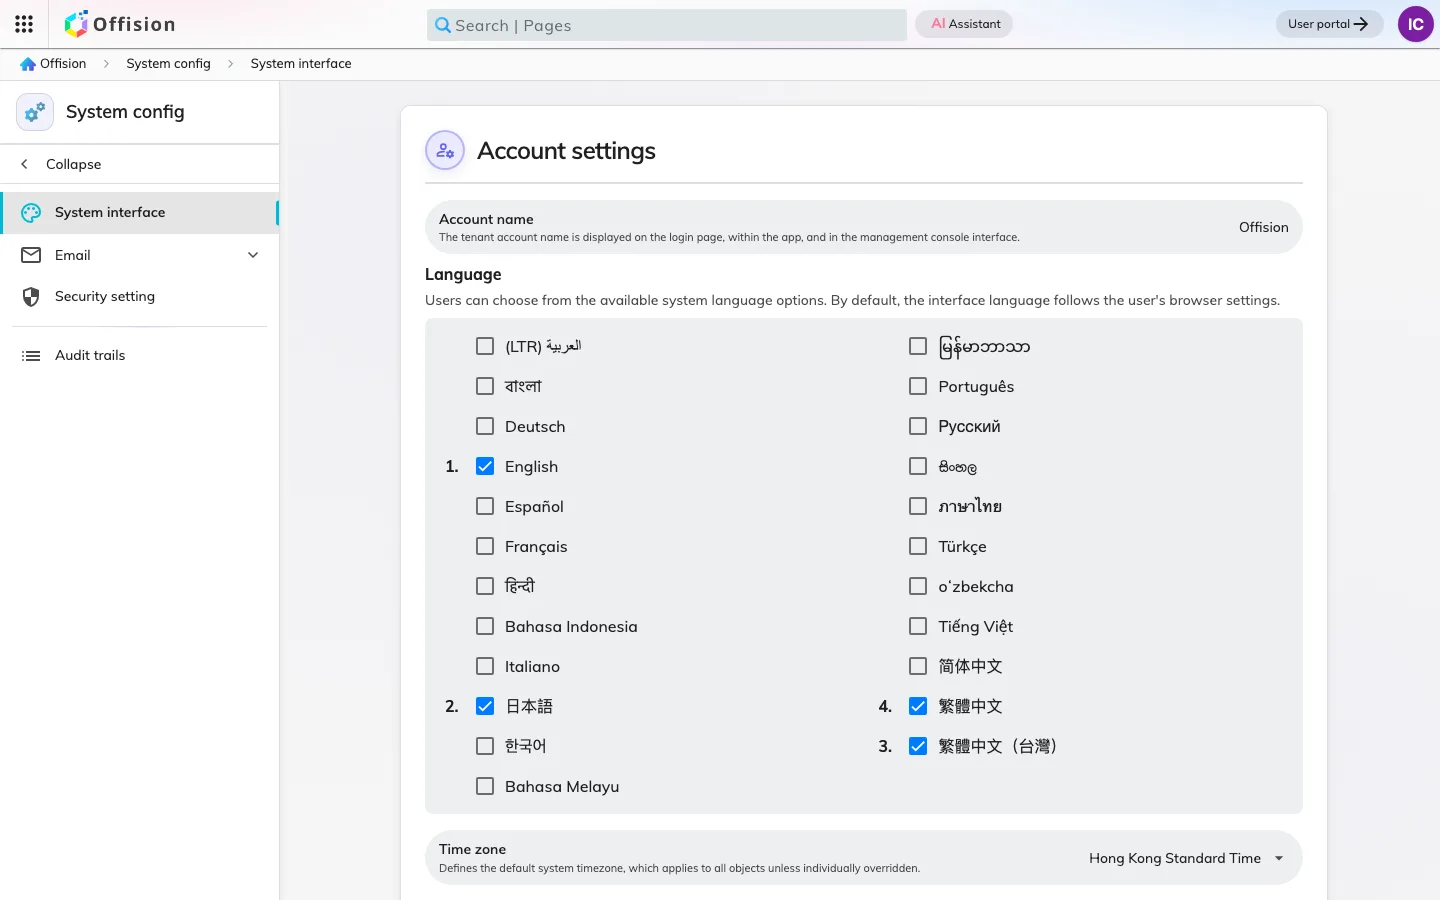This screenshot has width=1440, height=900.
Task: Open the AI Assistant button
Action: tap(965, 24)
